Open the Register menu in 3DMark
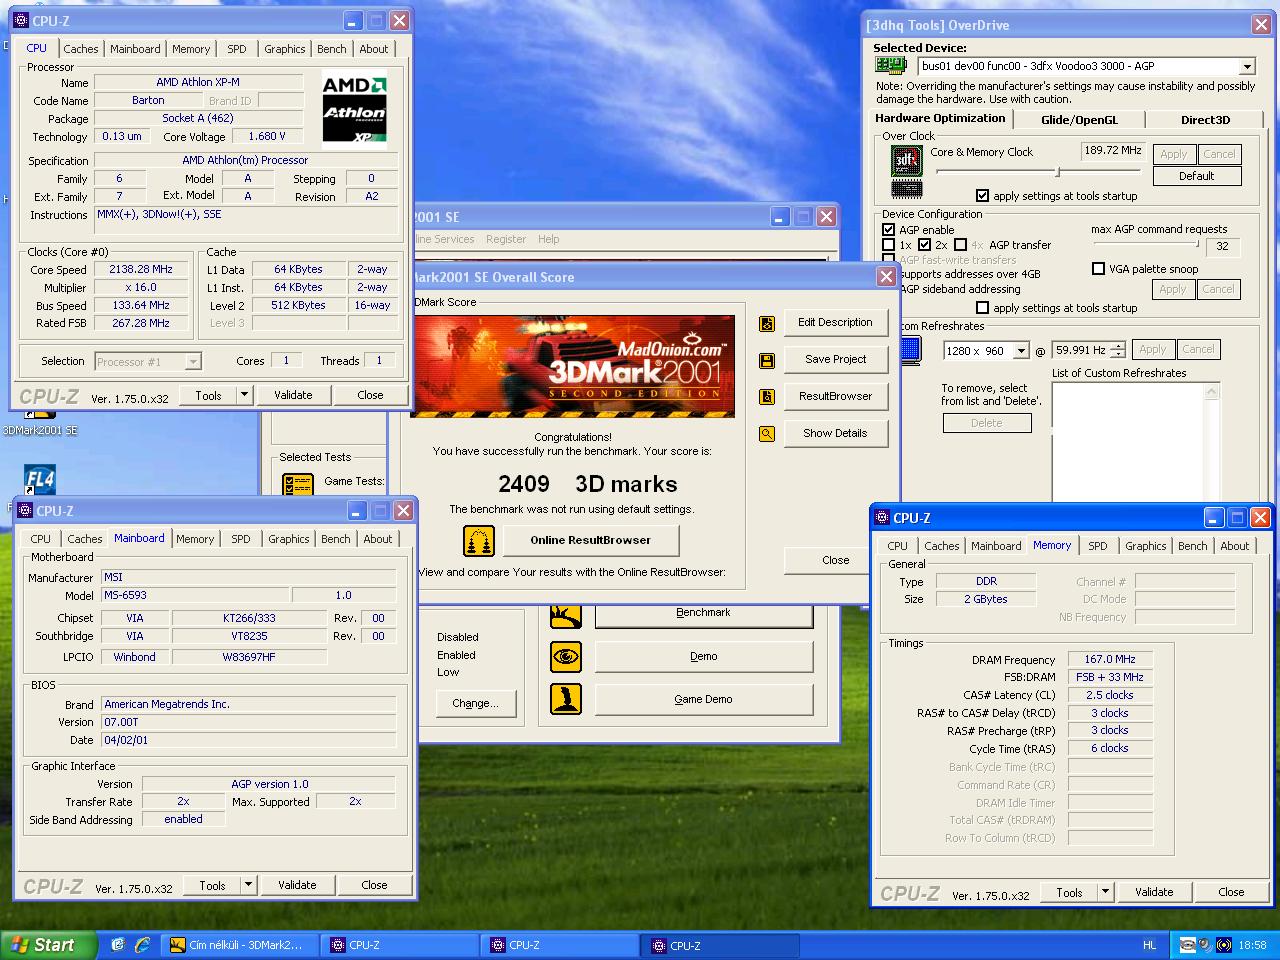The width and height of the screenshot is (1280, 960). [x=506, y=239]
